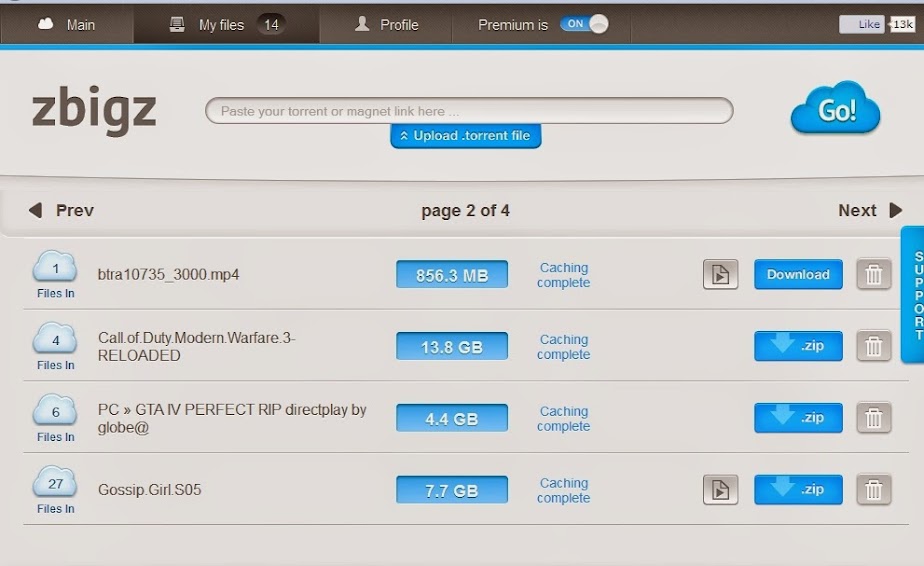Download GTA IV PERFECT RIP as .zip
The width and height of the screenshot is (924, 566).
tap(798, 418)
